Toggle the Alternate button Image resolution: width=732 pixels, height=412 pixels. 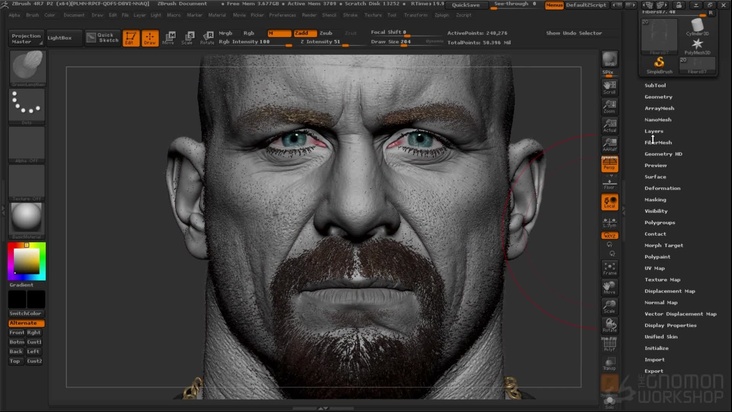(x=26, y=323)
